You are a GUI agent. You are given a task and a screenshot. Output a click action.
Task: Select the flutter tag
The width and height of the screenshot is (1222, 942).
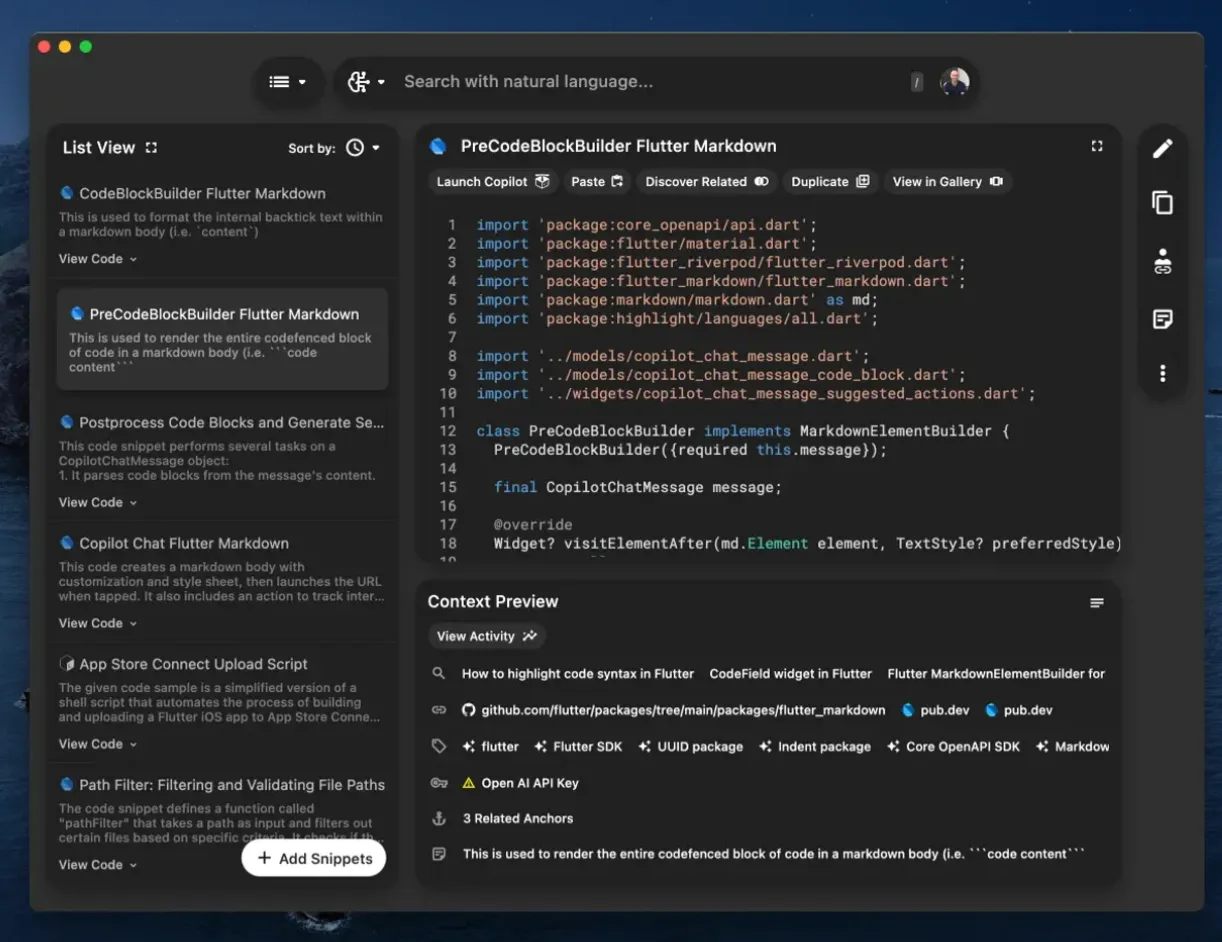[x=490, y=747]
